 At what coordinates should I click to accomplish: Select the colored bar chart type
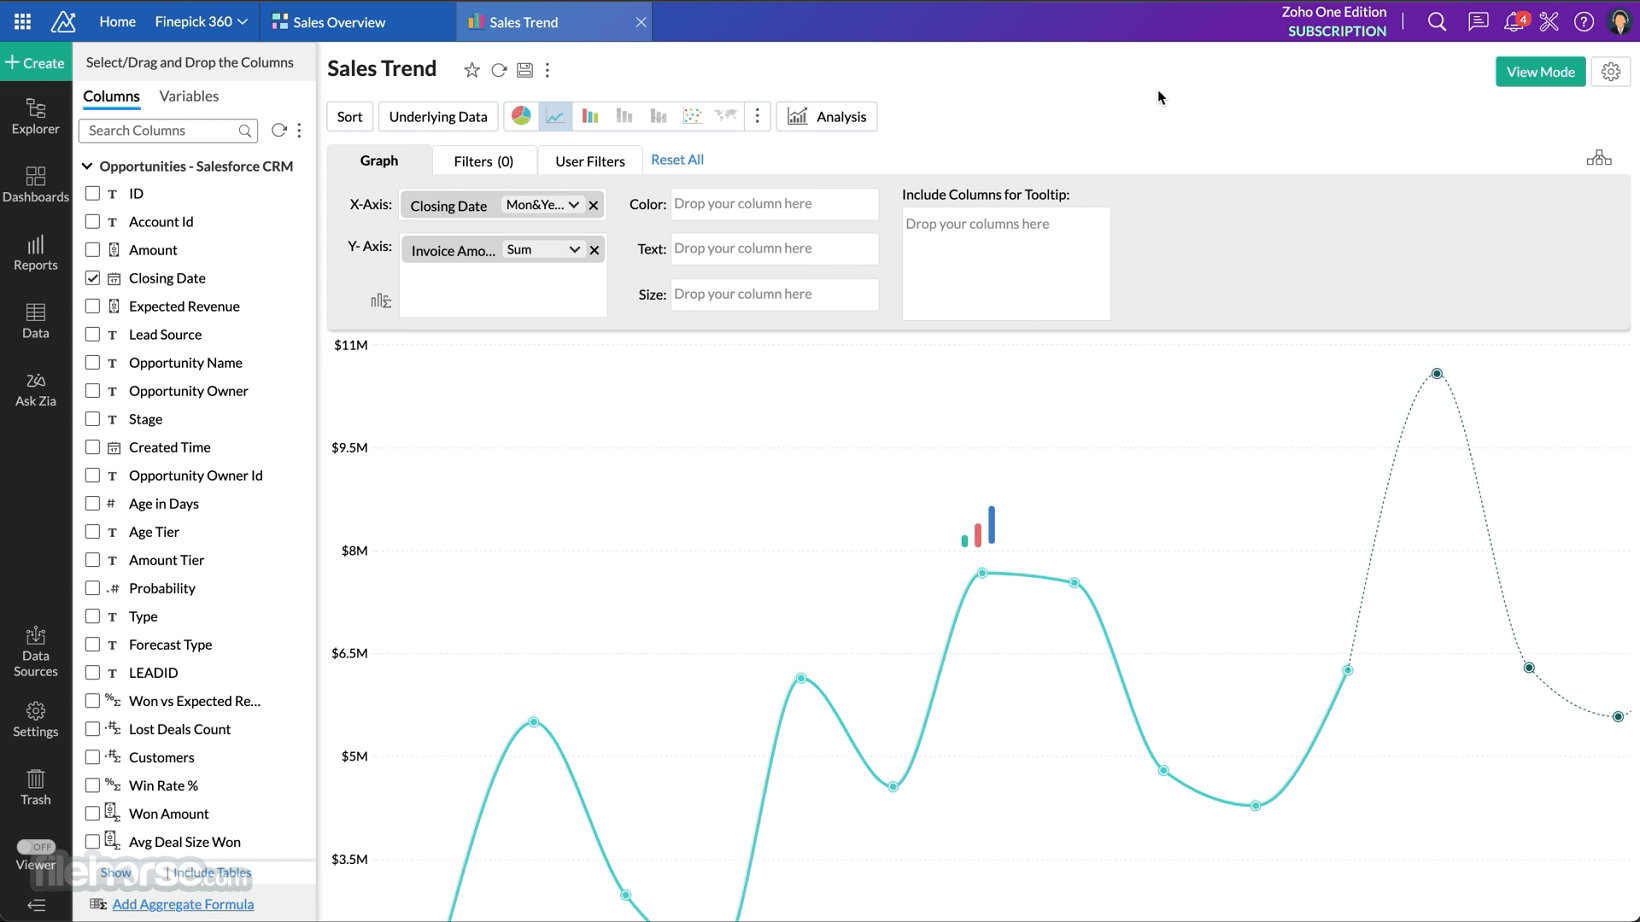point(590,116)
